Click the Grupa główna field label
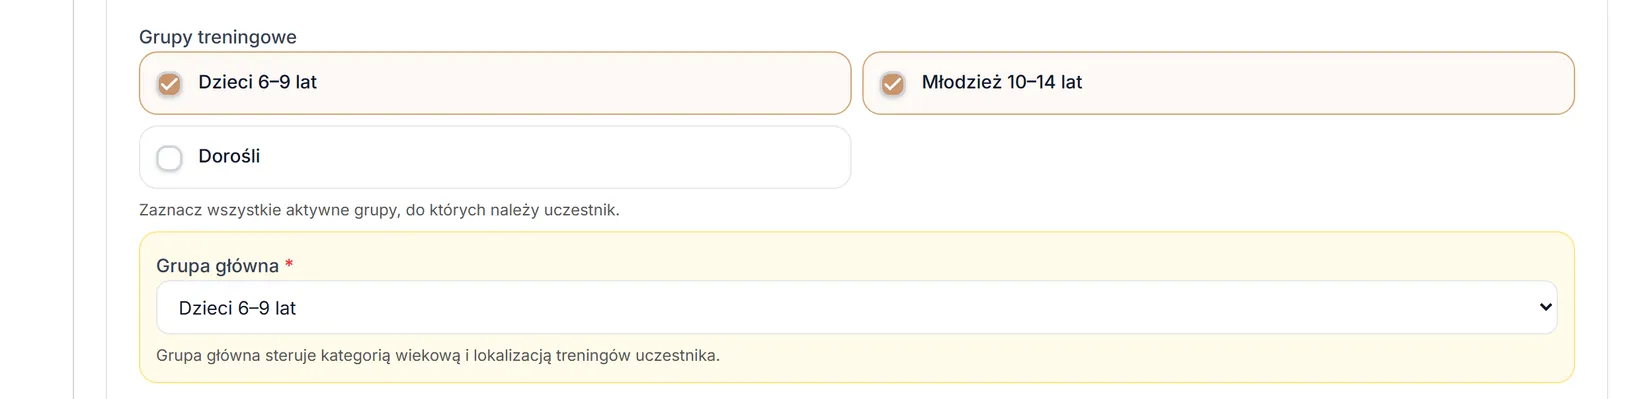 [217, 266]
